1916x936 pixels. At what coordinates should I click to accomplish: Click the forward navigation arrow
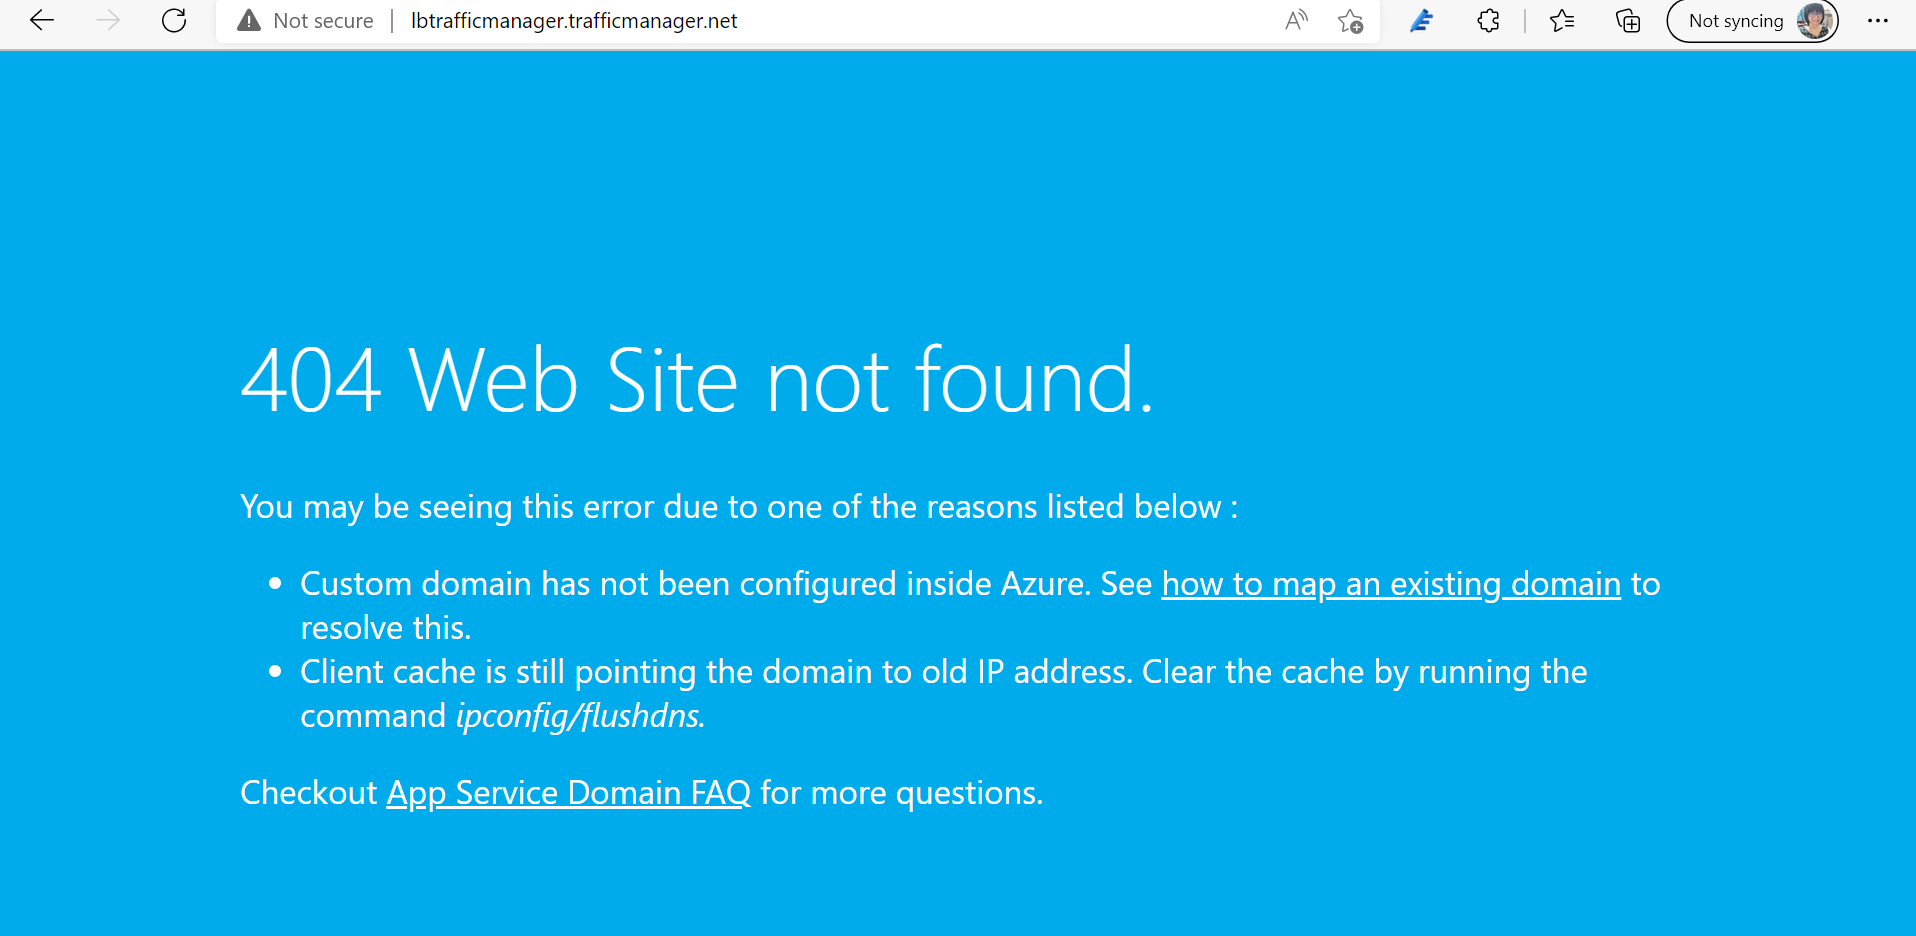point(108,20)
